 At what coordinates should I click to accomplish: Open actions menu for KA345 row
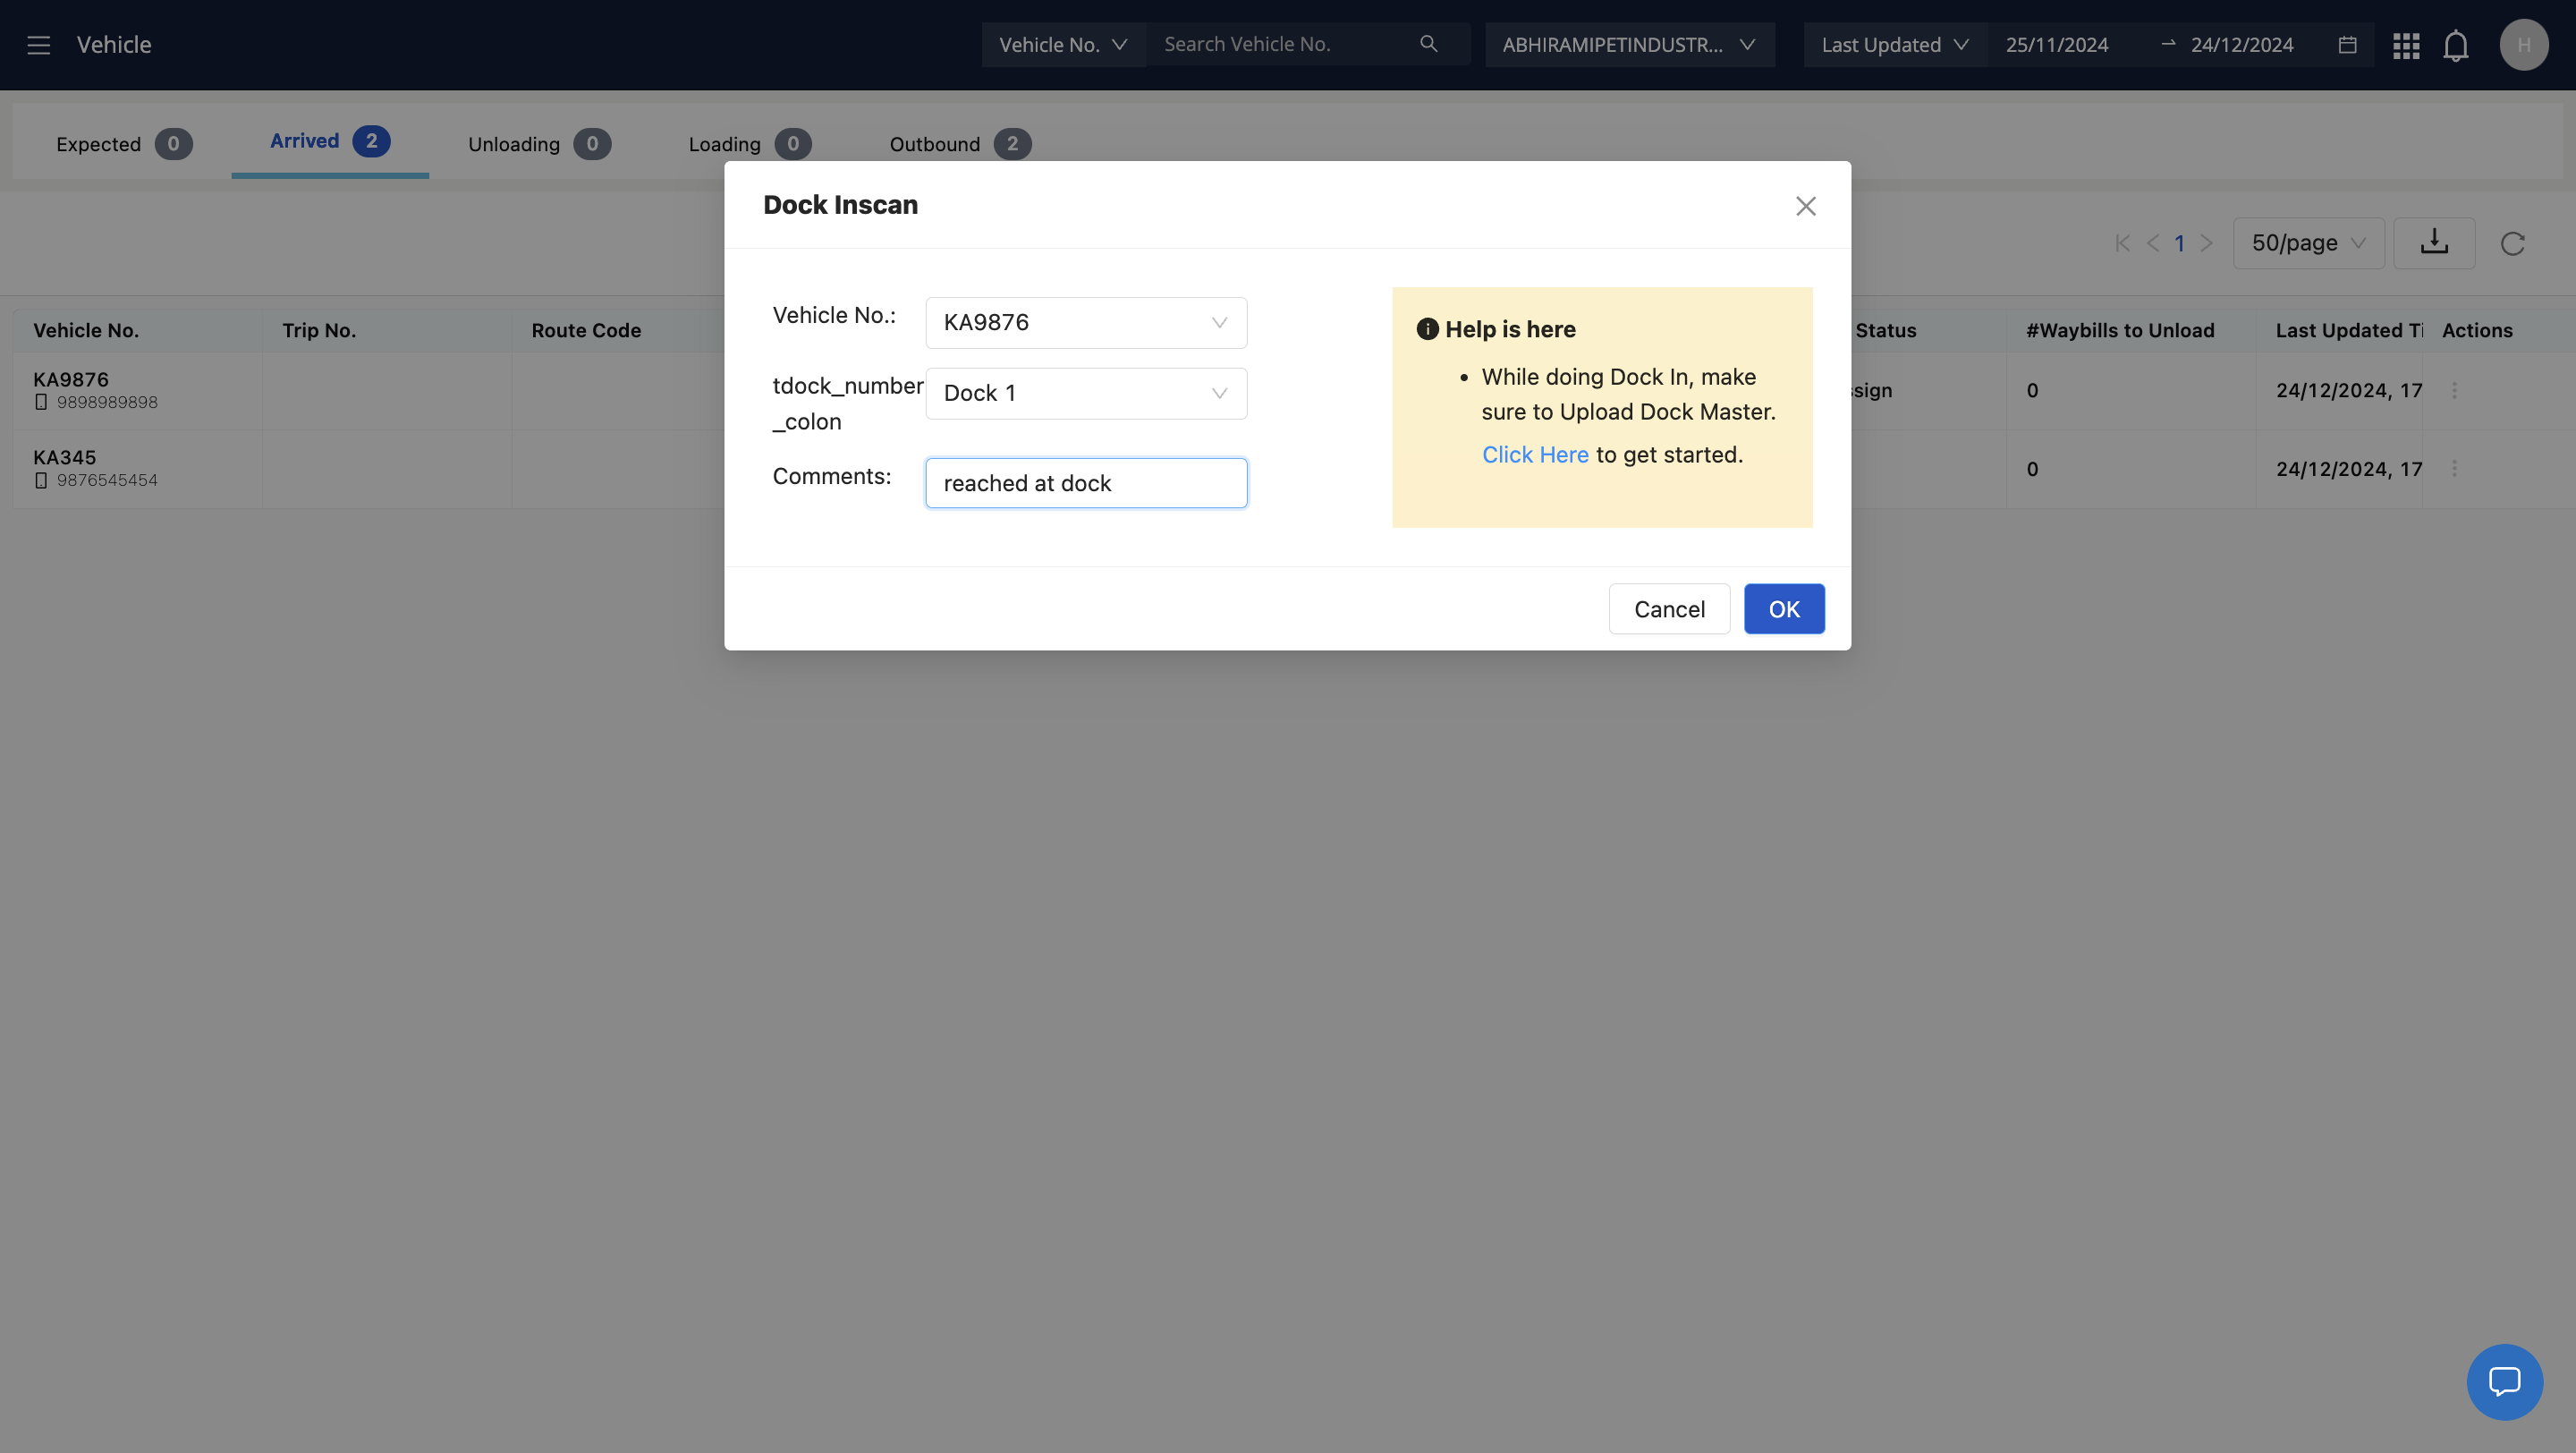pos(2454,469)
